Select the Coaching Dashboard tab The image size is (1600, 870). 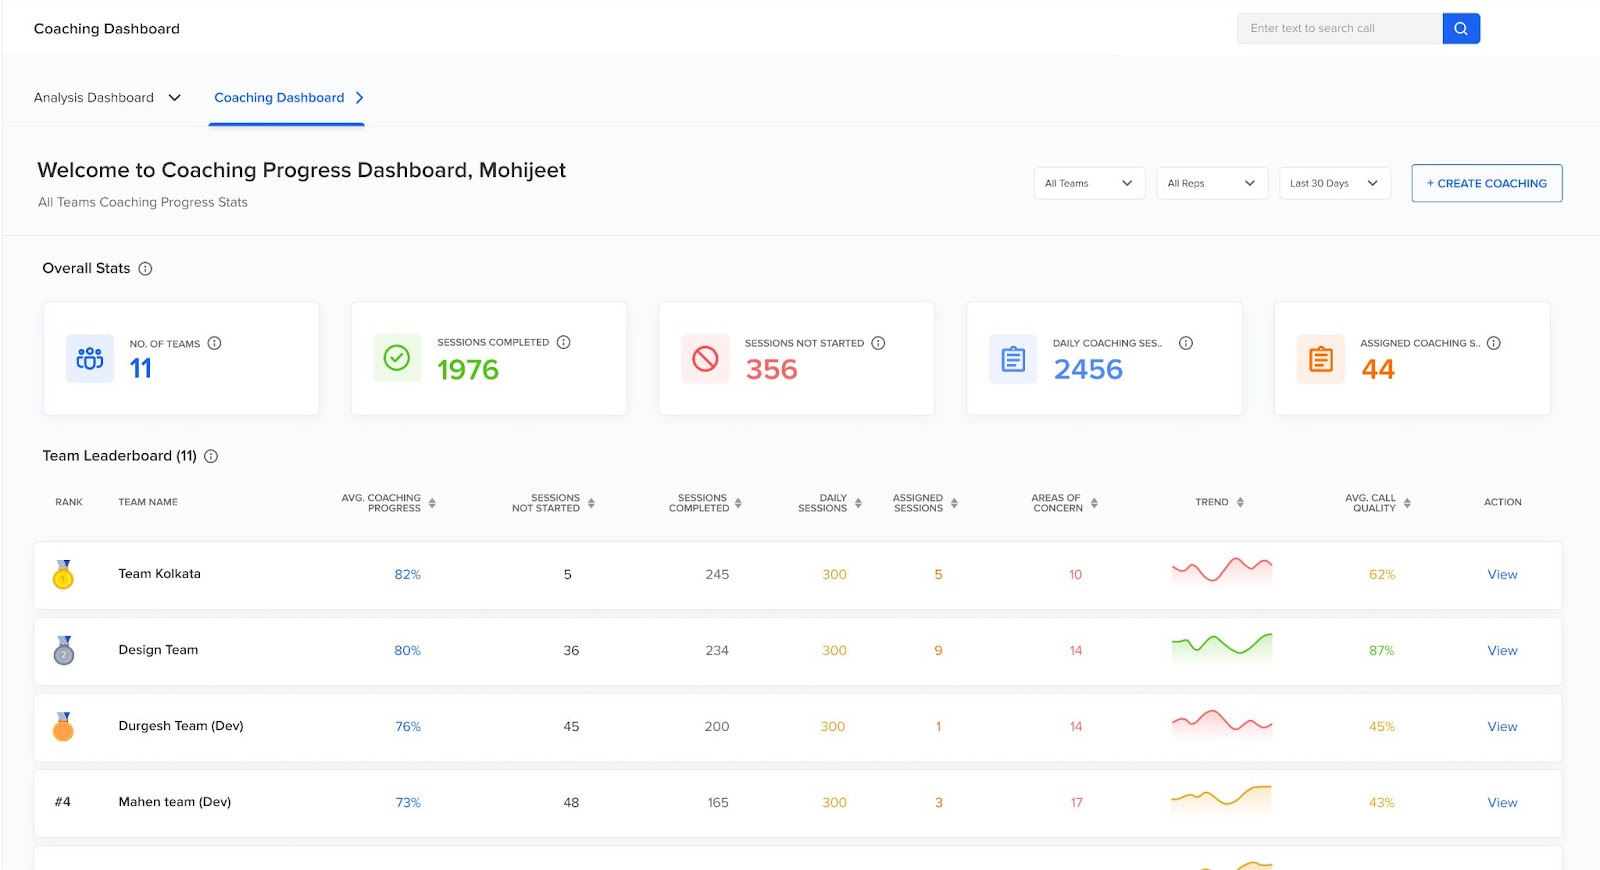[287, 98]
